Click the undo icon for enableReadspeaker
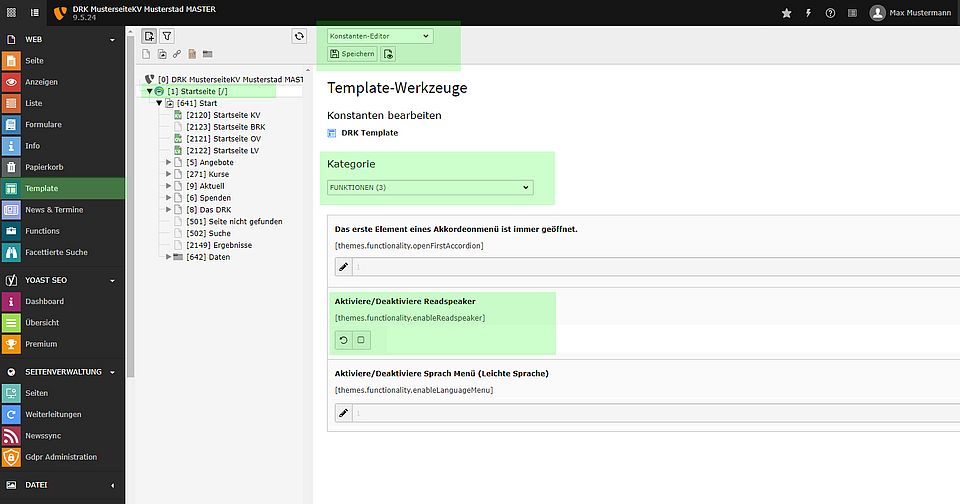960x504 pixels. (x=343, y=340)
